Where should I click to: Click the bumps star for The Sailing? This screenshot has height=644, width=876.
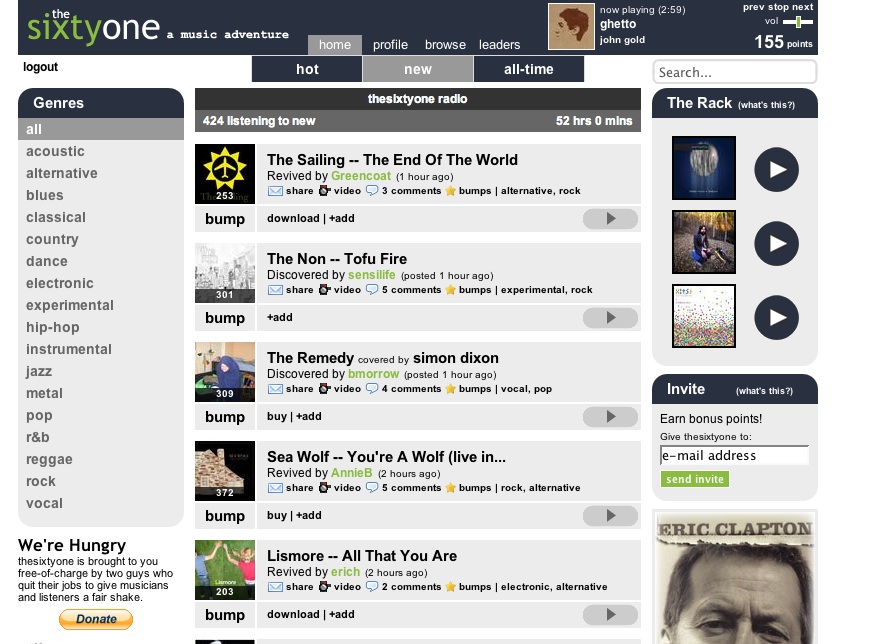pyautogui.click(x=450, y=191)
